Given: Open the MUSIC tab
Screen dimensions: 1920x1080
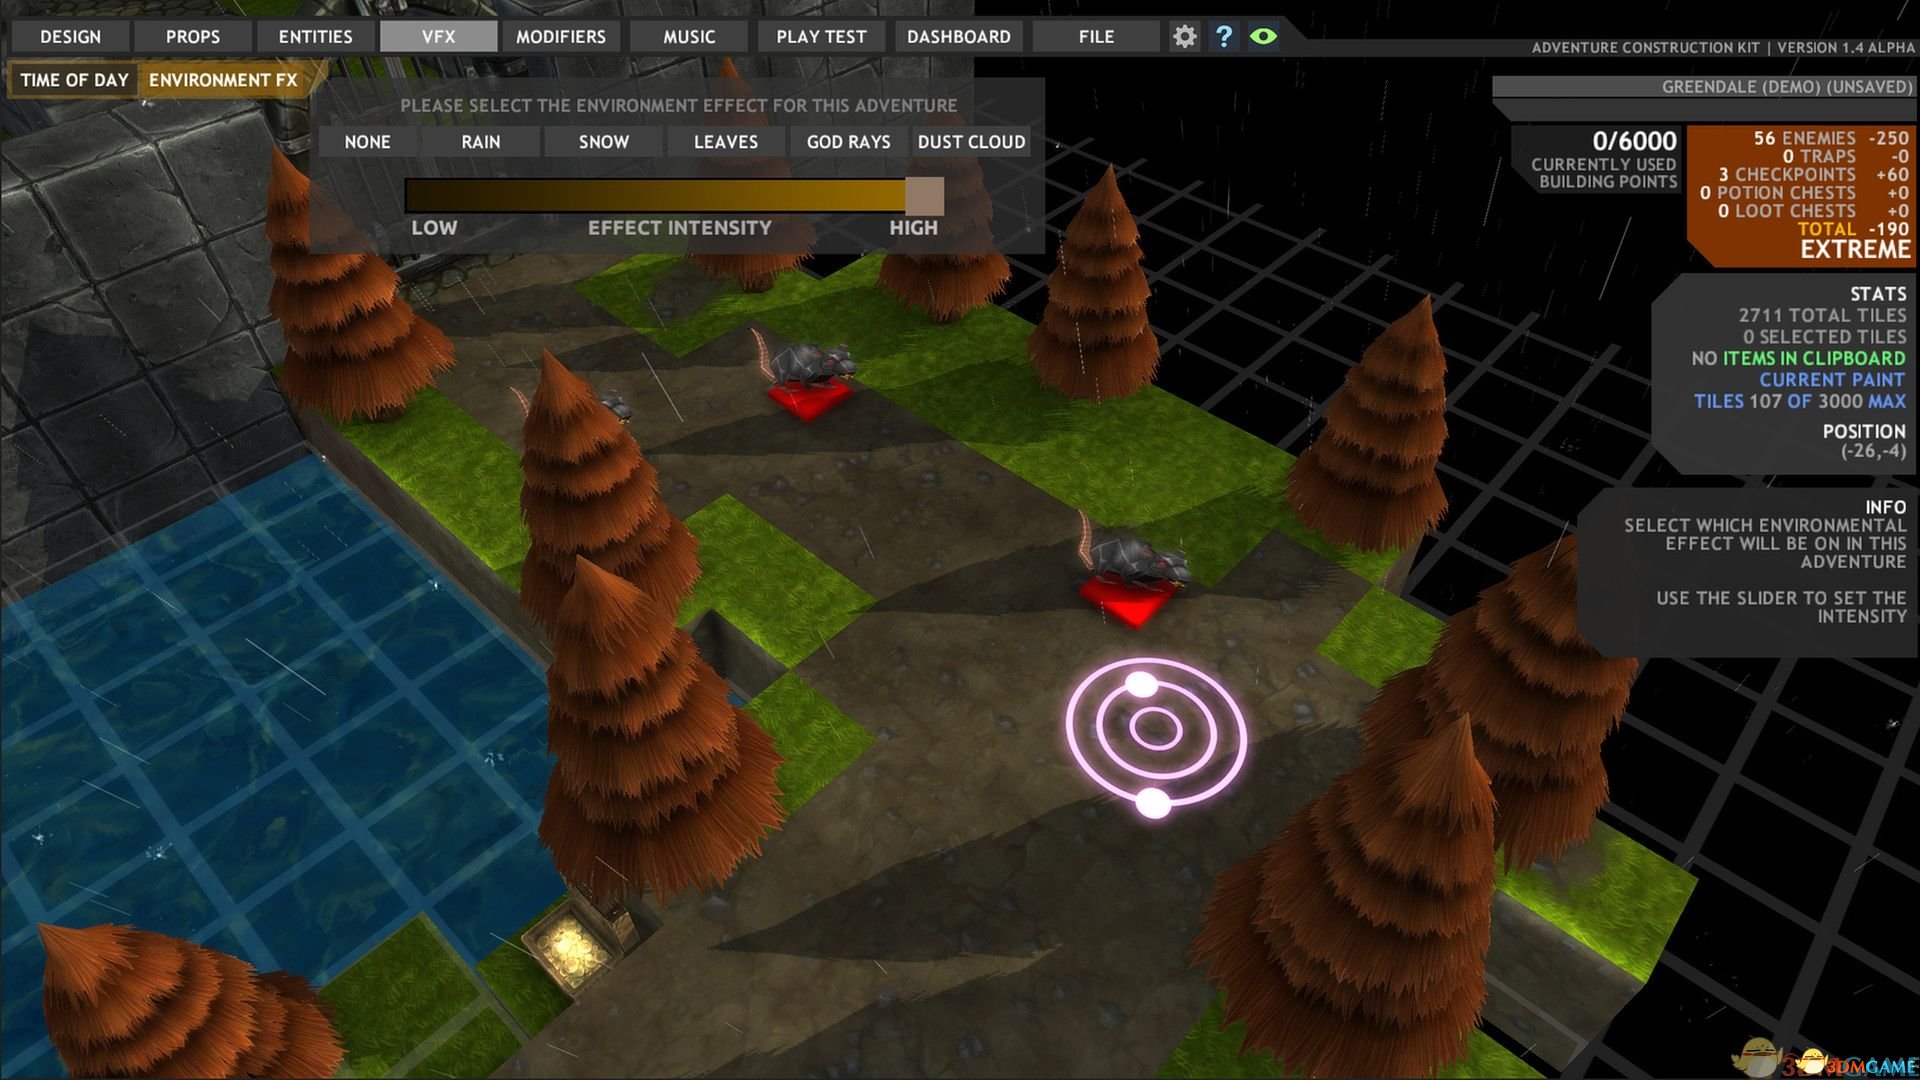Looking at the screenshot, I should tap(689, 37).
